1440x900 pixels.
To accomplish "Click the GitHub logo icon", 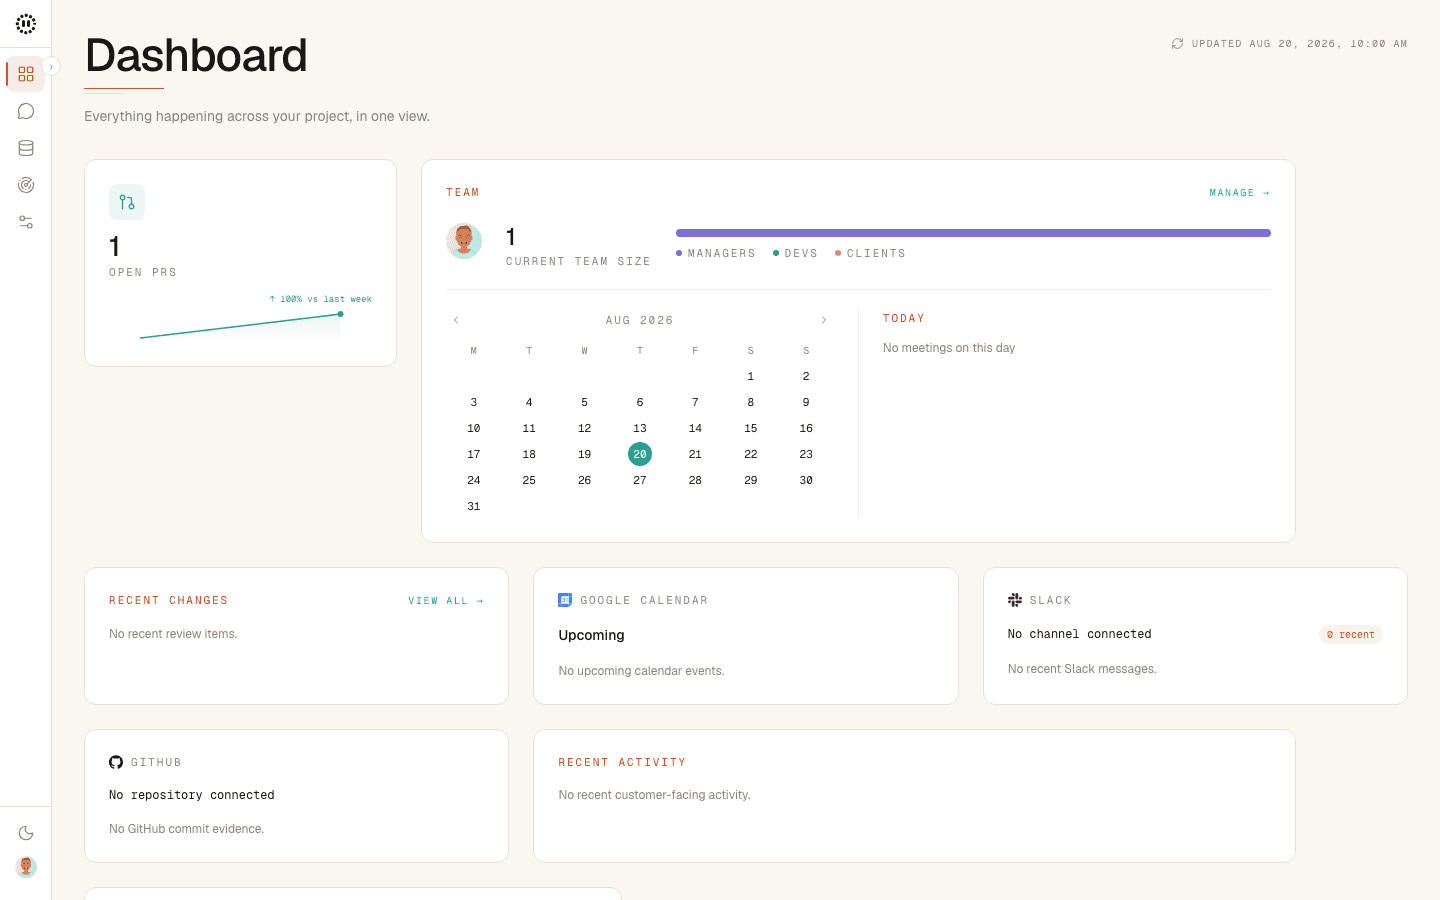I will [116, 762].
